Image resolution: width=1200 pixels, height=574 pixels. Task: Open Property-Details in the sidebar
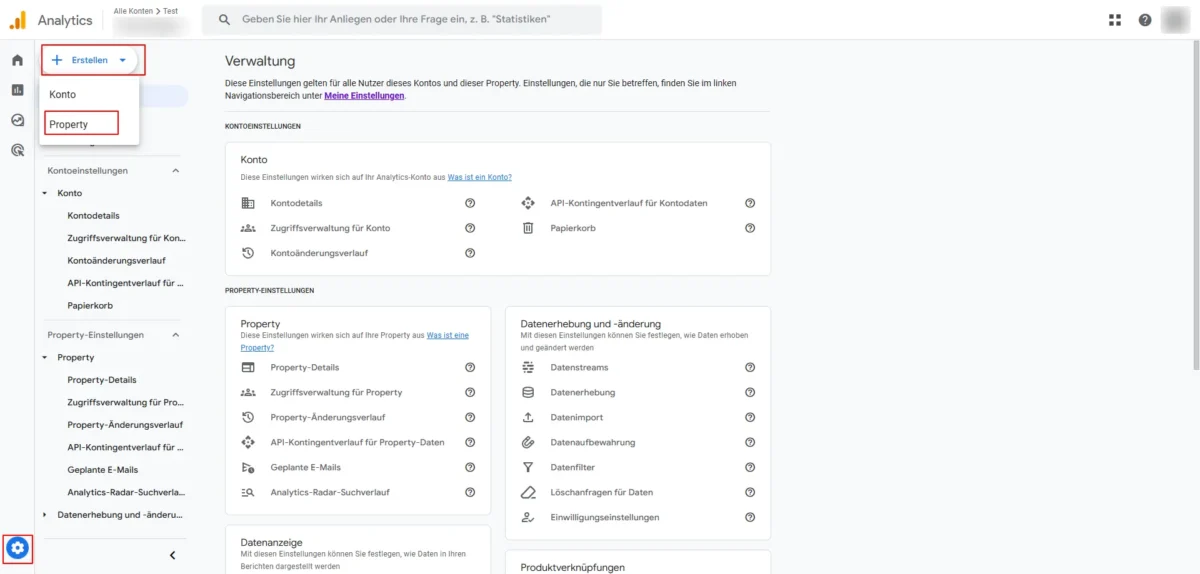click(x=102, y=380)
